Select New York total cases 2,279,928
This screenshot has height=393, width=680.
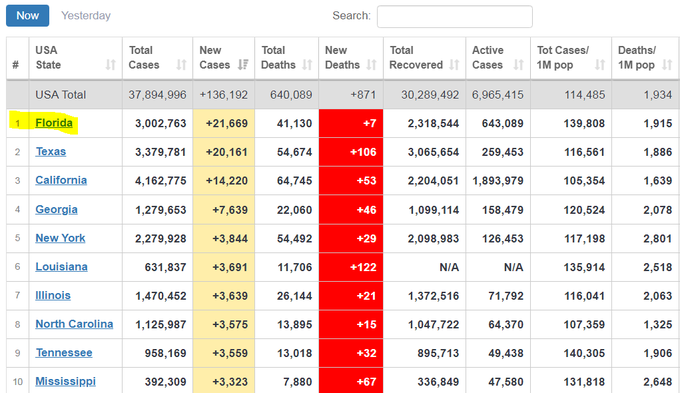(160, 239)
